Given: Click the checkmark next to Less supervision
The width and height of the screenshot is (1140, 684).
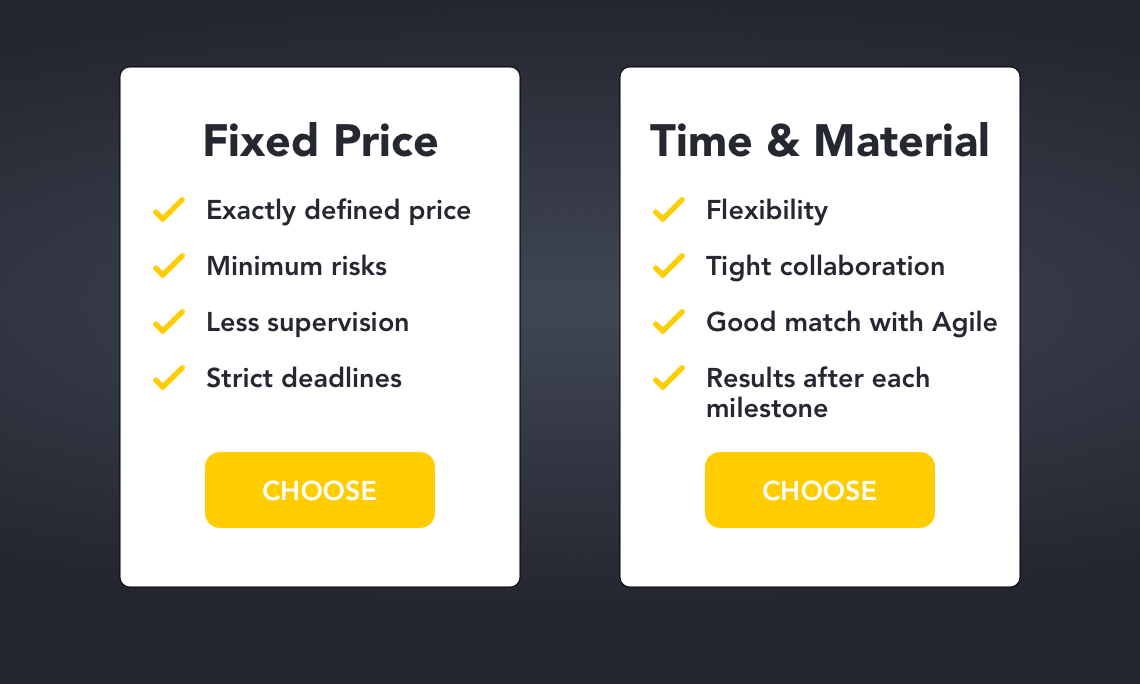Looking at the screenshot, I should tap(169, 321).
